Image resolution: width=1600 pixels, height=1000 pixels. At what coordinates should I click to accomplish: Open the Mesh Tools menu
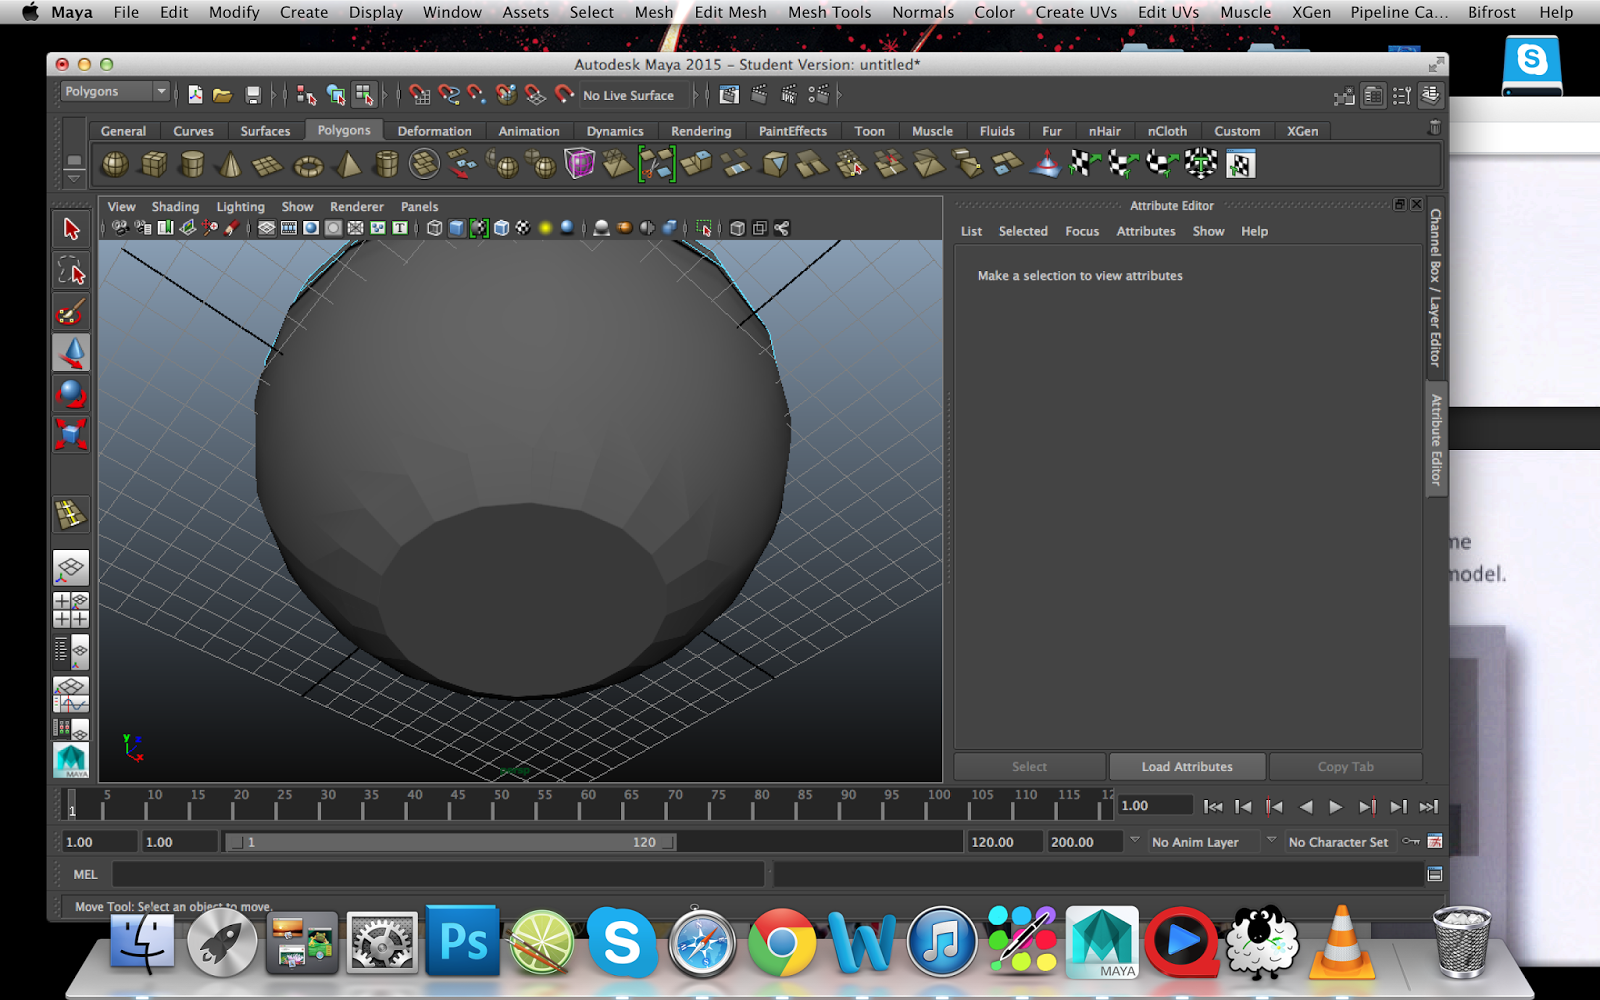click(x=828, y=12)
